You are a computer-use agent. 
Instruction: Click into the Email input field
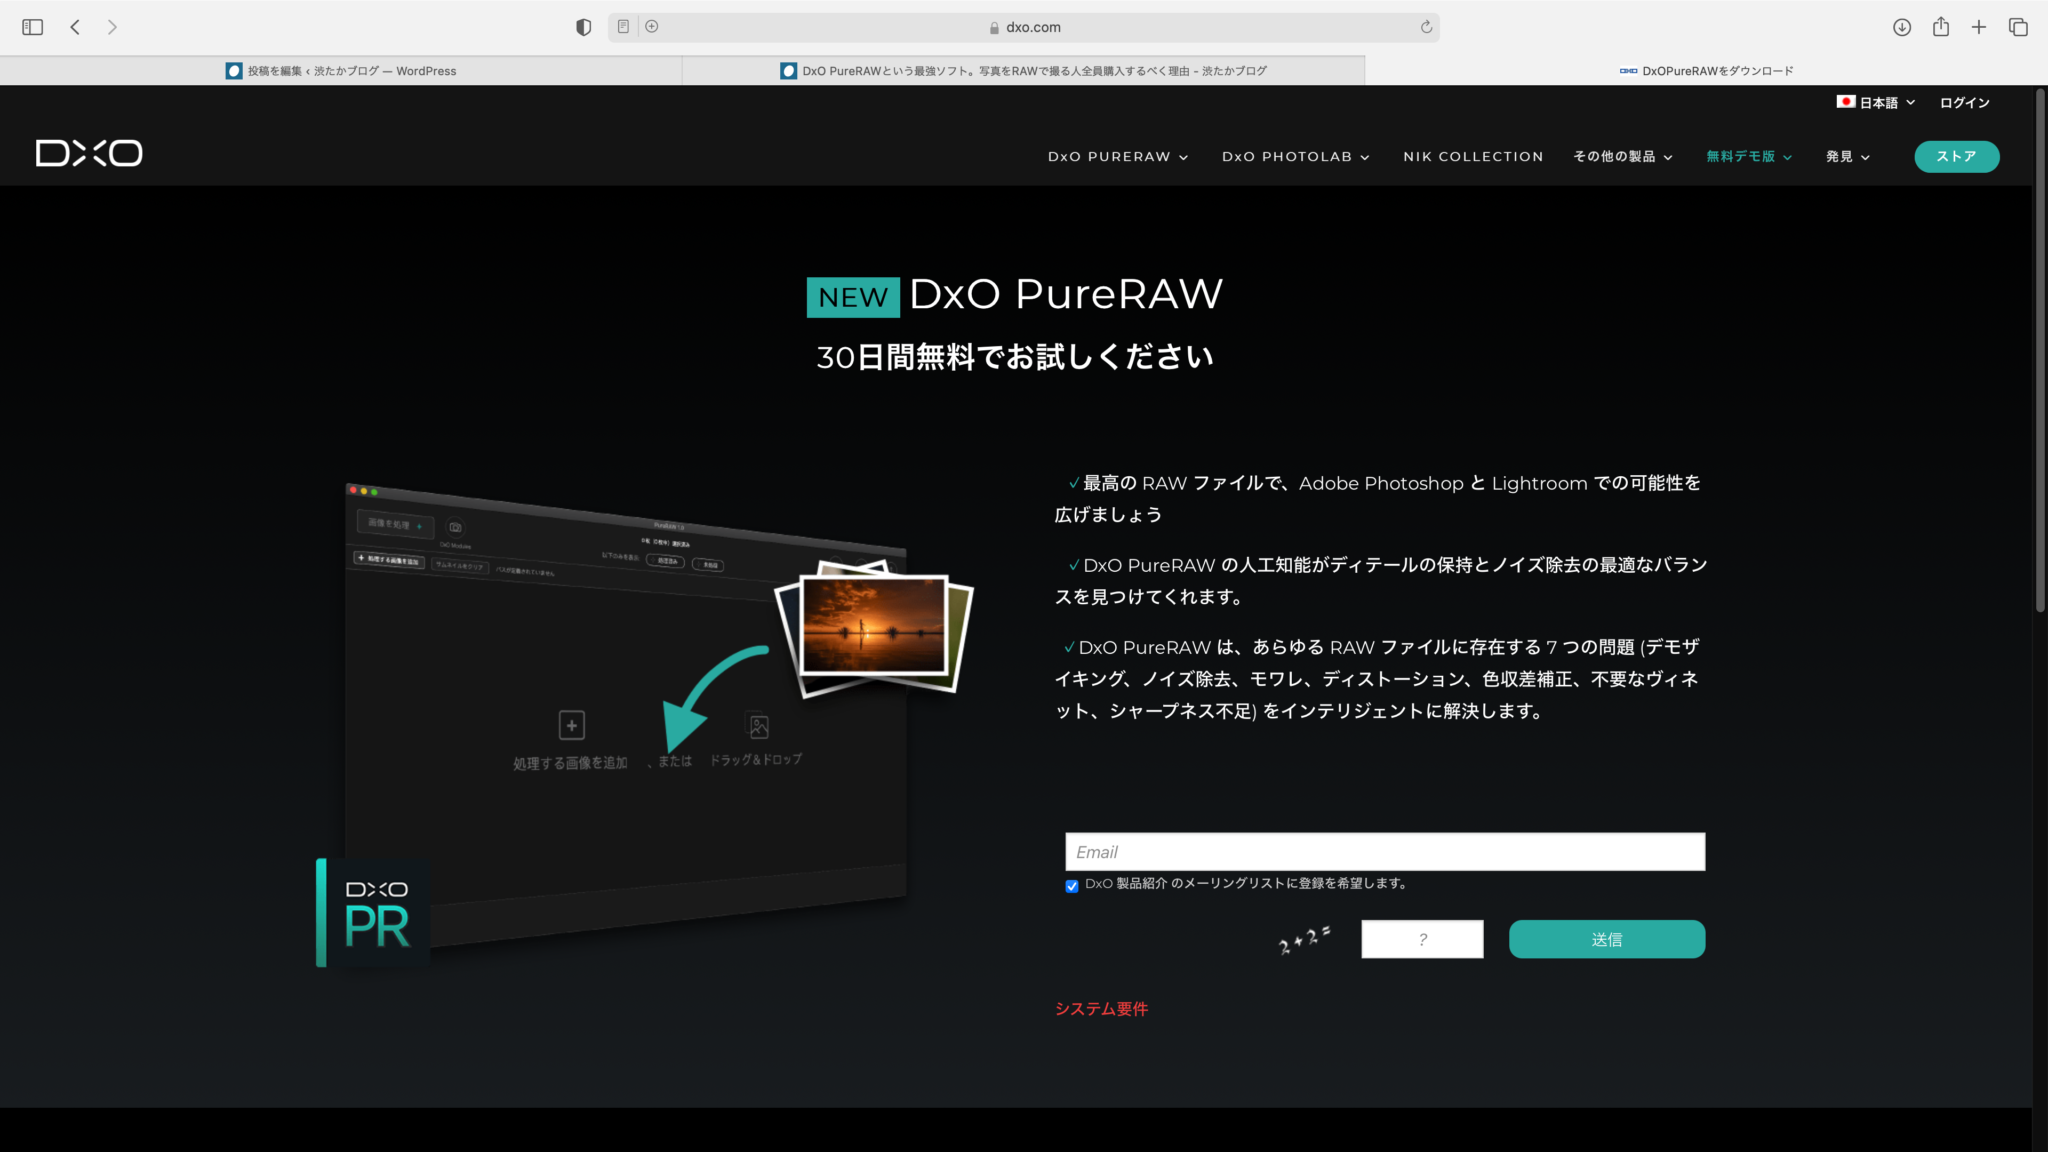pyautogui.click(x=1385, y=852)
